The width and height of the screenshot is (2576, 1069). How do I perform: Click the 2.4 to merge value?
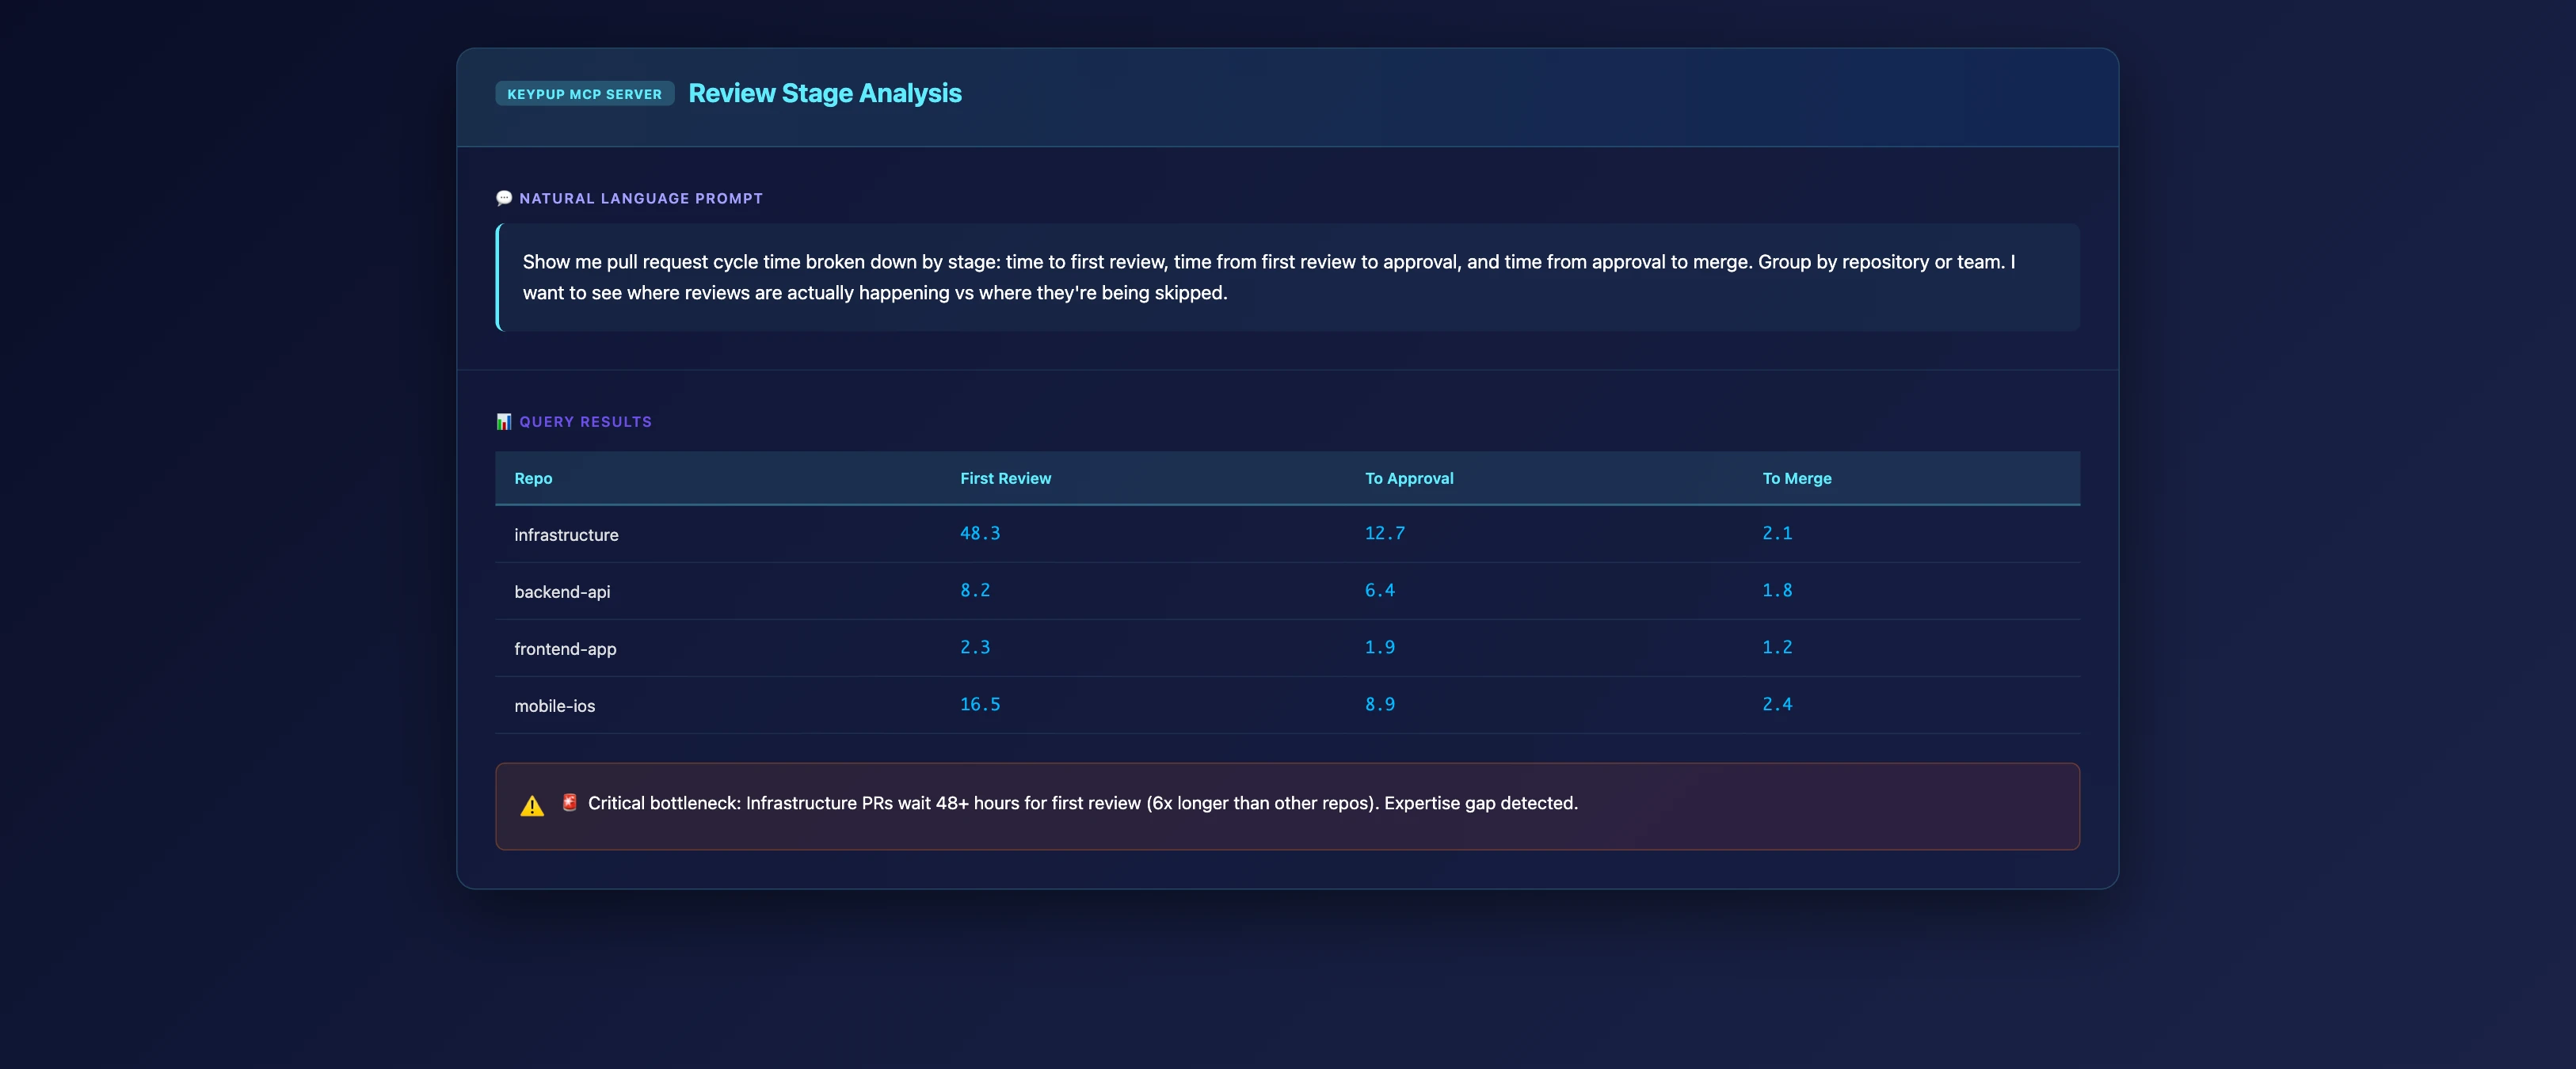point(1777,704)
